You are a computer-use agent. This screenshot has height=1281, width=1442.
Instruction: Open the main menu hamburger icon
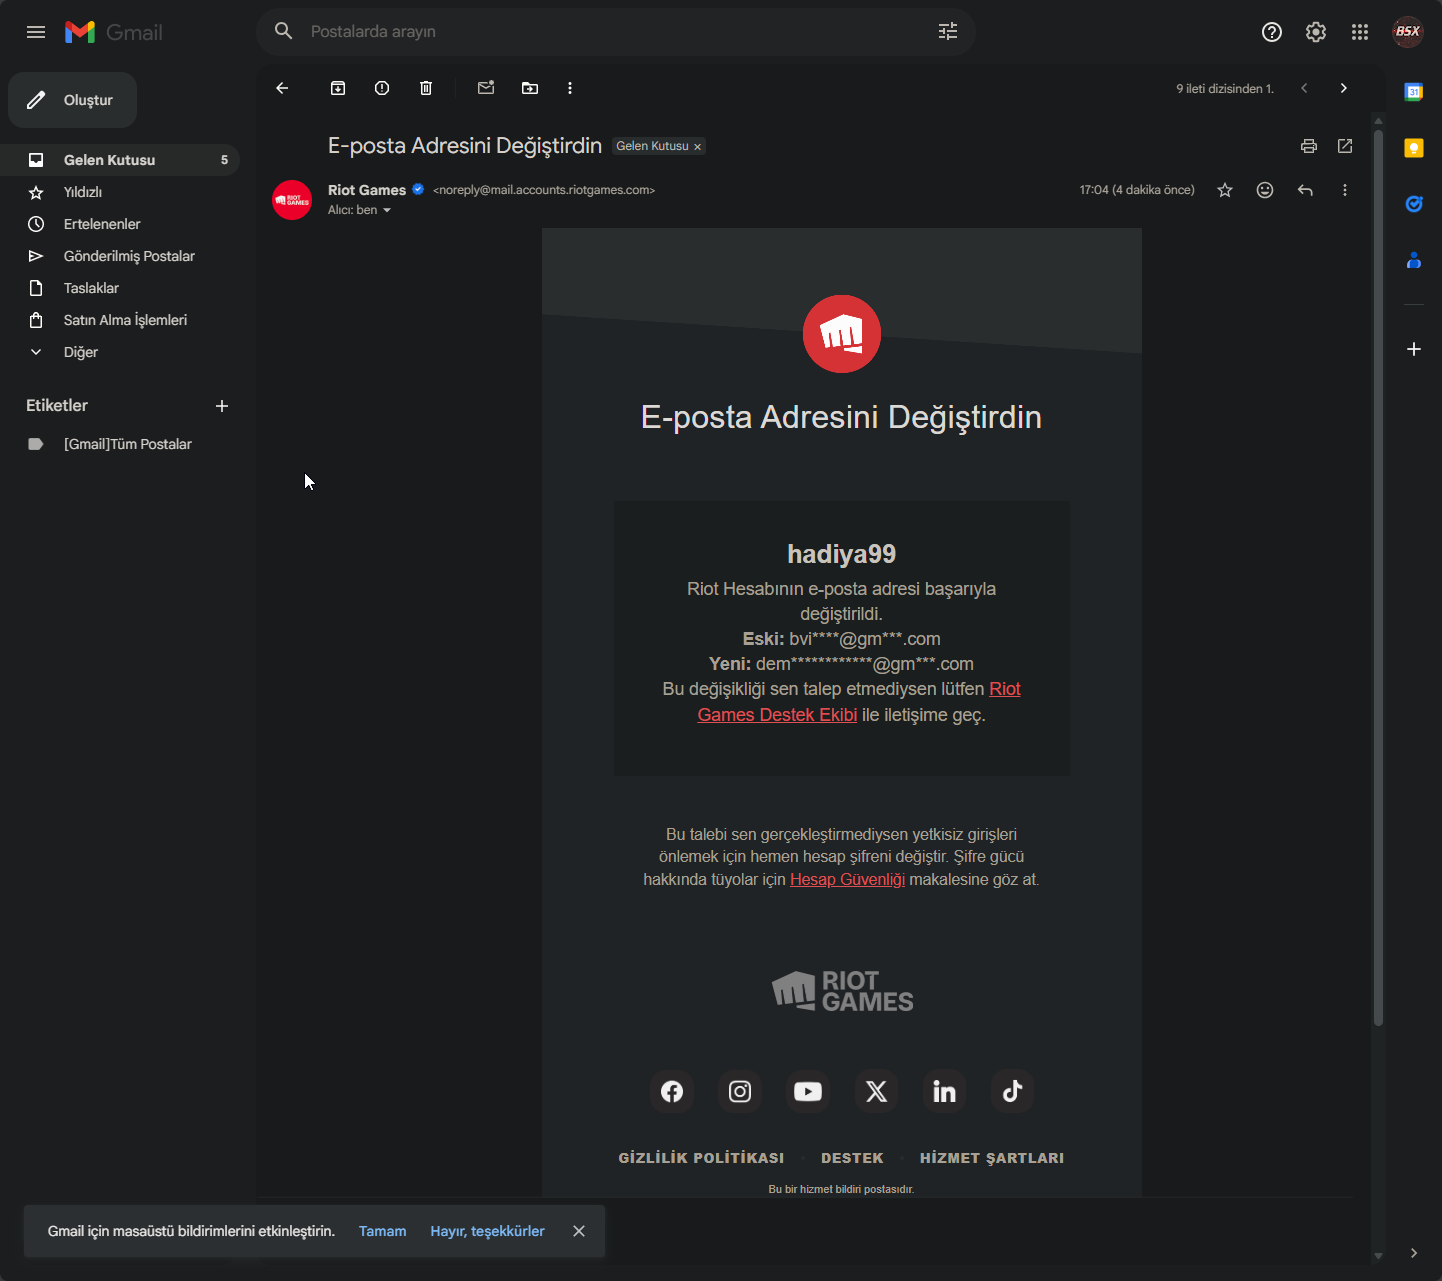click(36, 32)
